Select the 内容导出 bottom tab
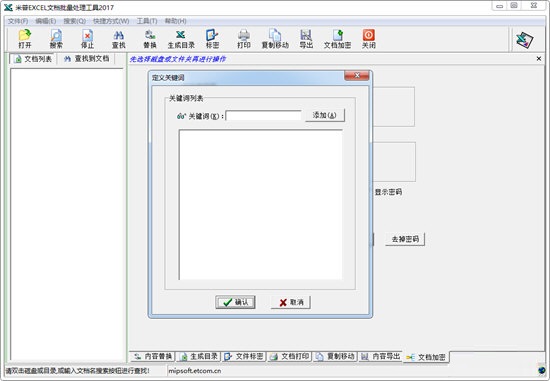Viewport: 550px width, 381px height. [381, 356]
